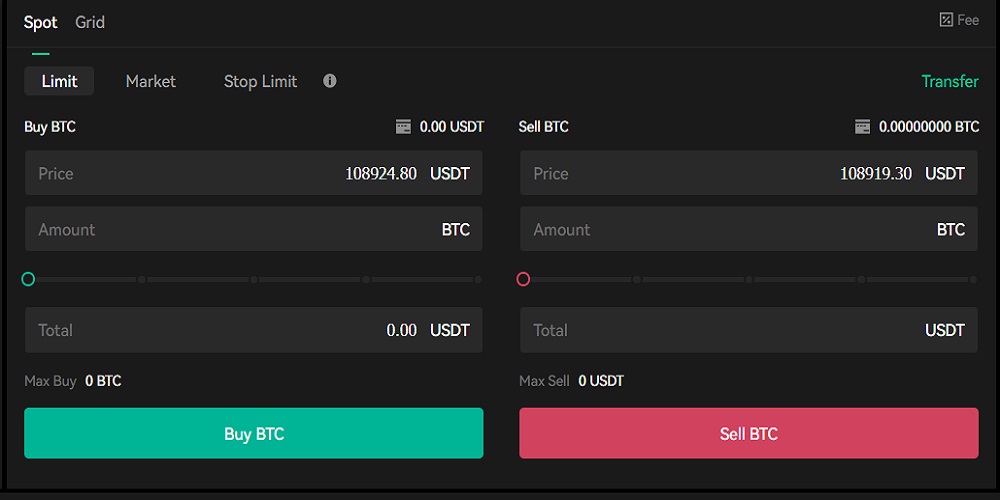Click the wallet icon beside 0.00000000 BTC
Image resolution: width=1000 pixels, height=500 pixels.
[862, 127]
